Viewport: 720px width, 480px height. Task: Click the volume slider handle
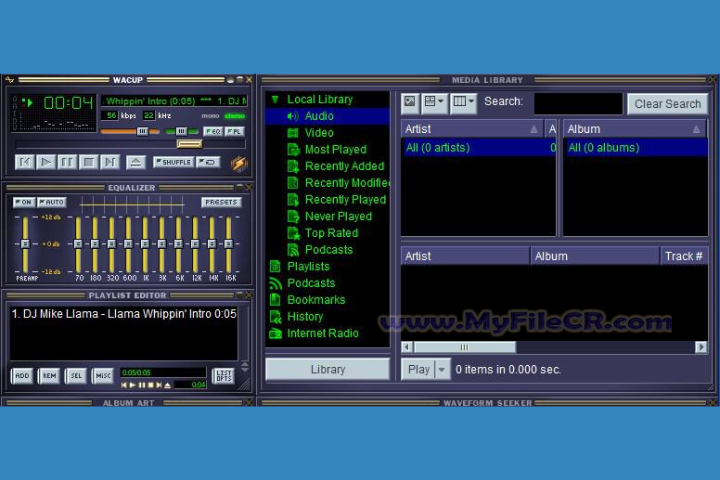tap(142, 131)
